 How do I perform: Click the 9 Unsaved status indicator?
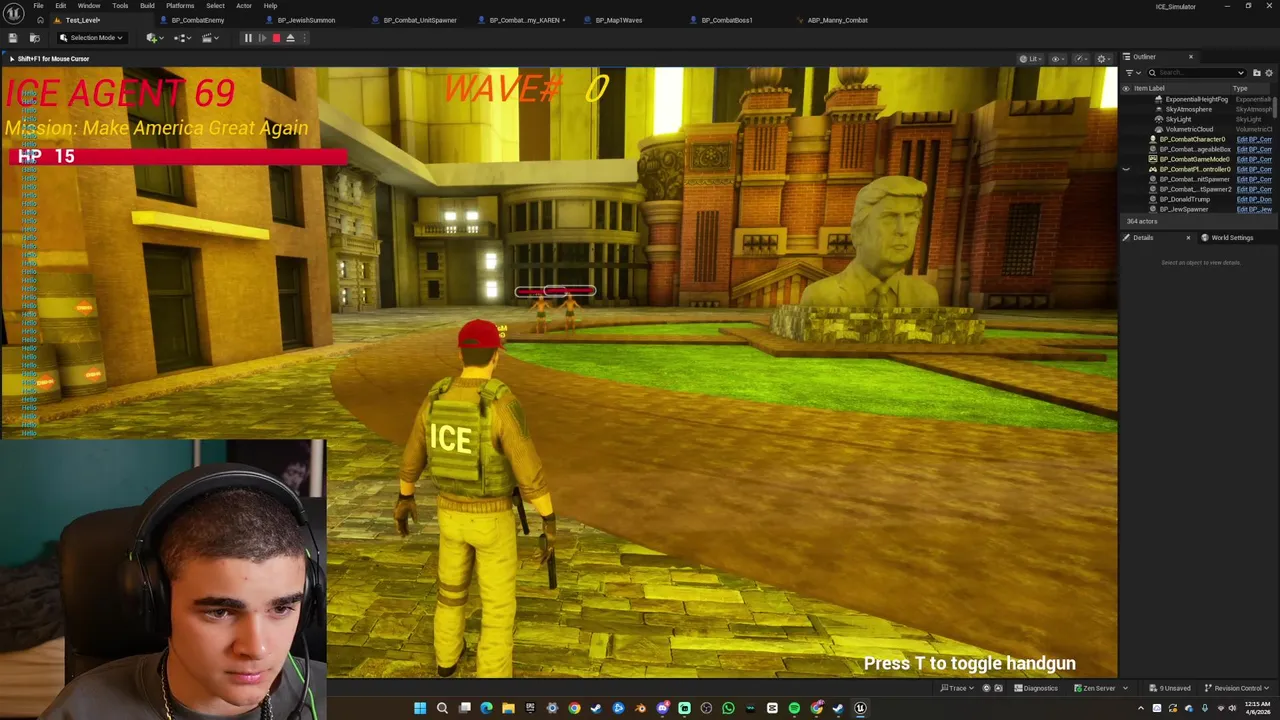(x=1170, y=688)
